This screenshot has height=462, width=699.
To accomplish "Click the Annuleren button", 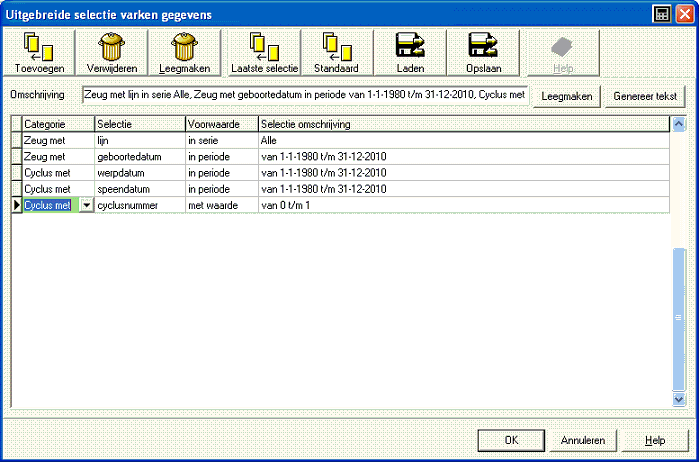I will pos(583,441).
